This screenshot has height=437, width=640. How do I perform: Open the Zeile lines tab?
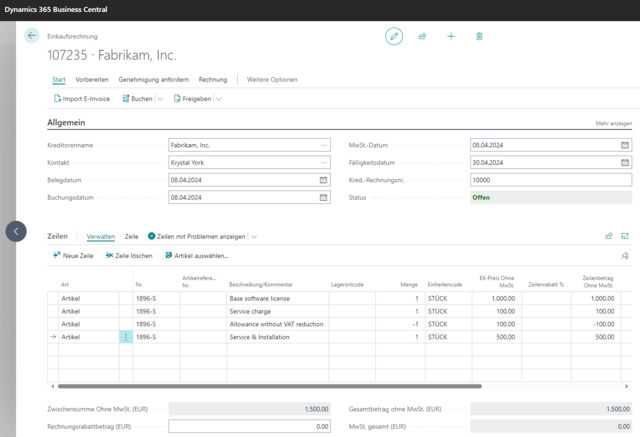131,237
